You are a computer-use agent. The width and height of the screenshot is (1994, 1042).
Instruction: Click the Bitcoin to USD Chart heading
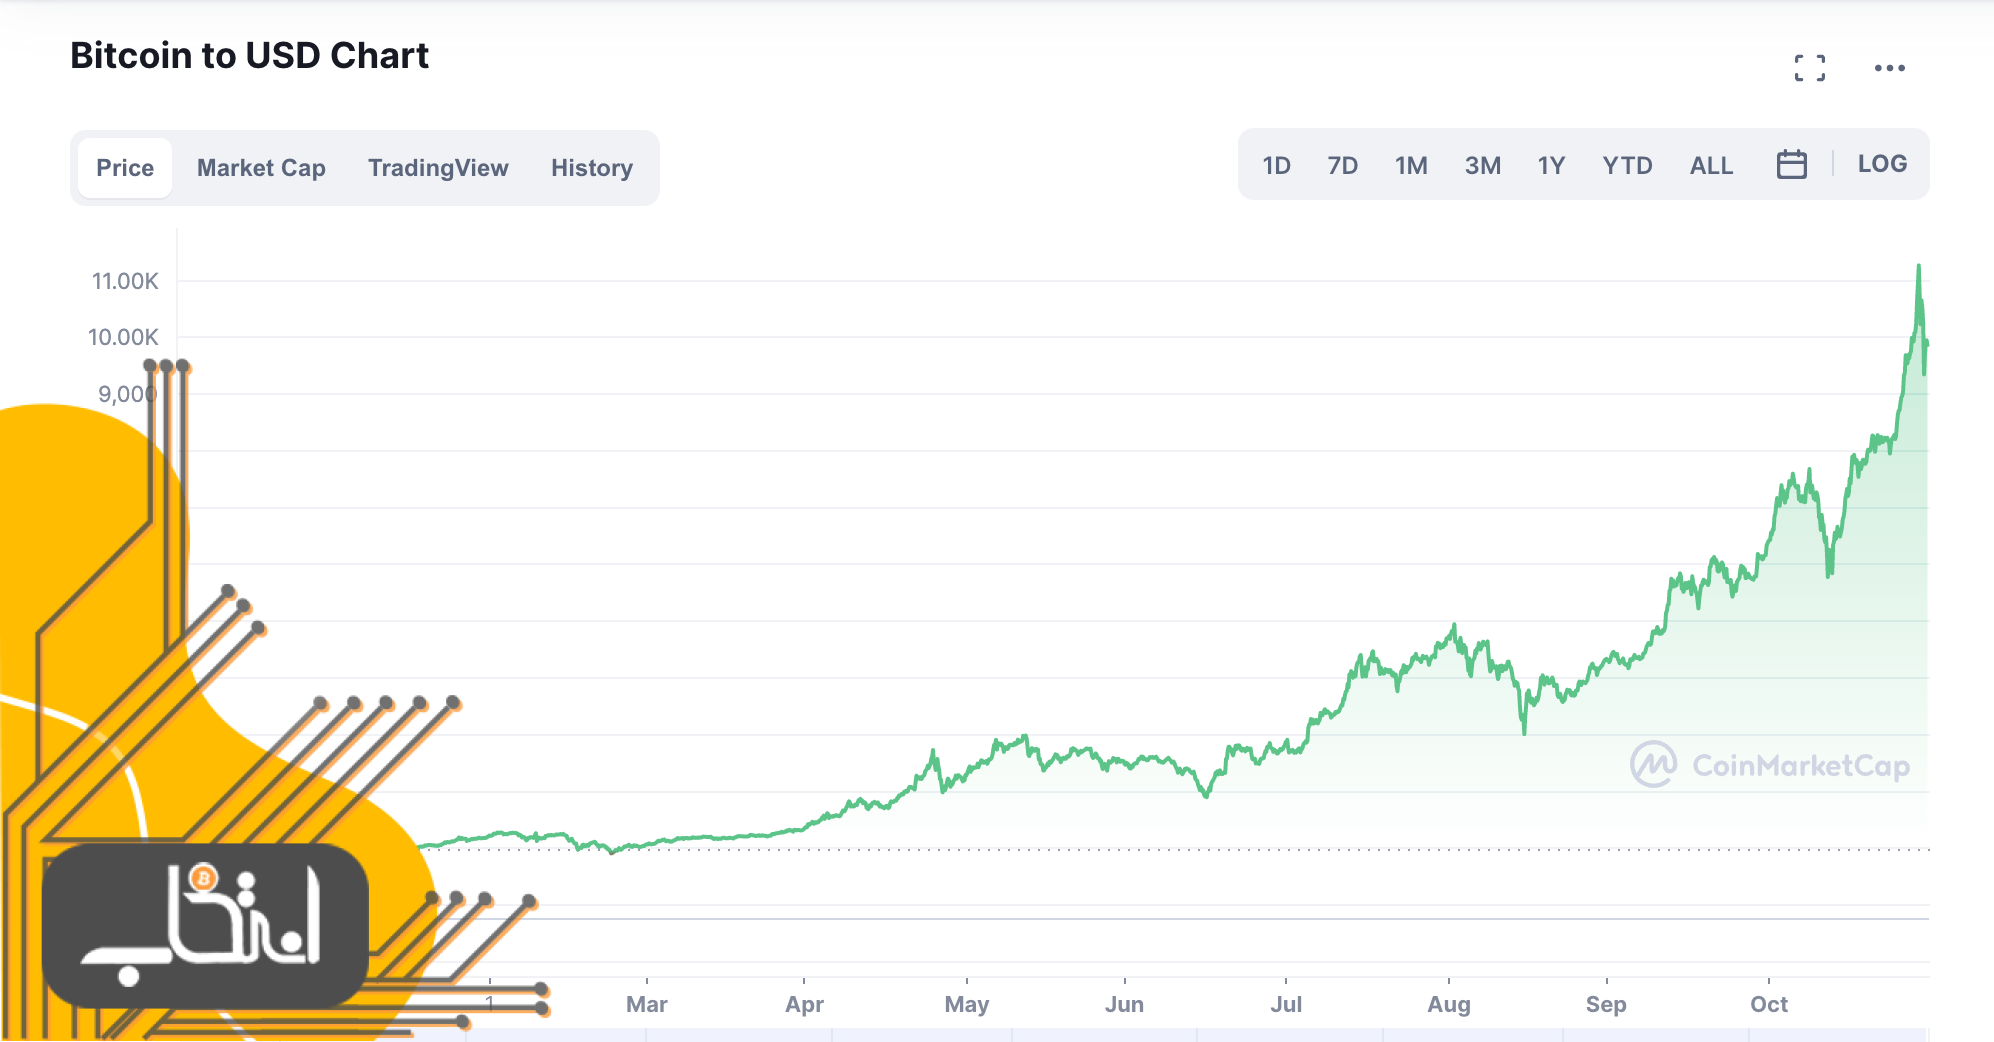[249, 56]
